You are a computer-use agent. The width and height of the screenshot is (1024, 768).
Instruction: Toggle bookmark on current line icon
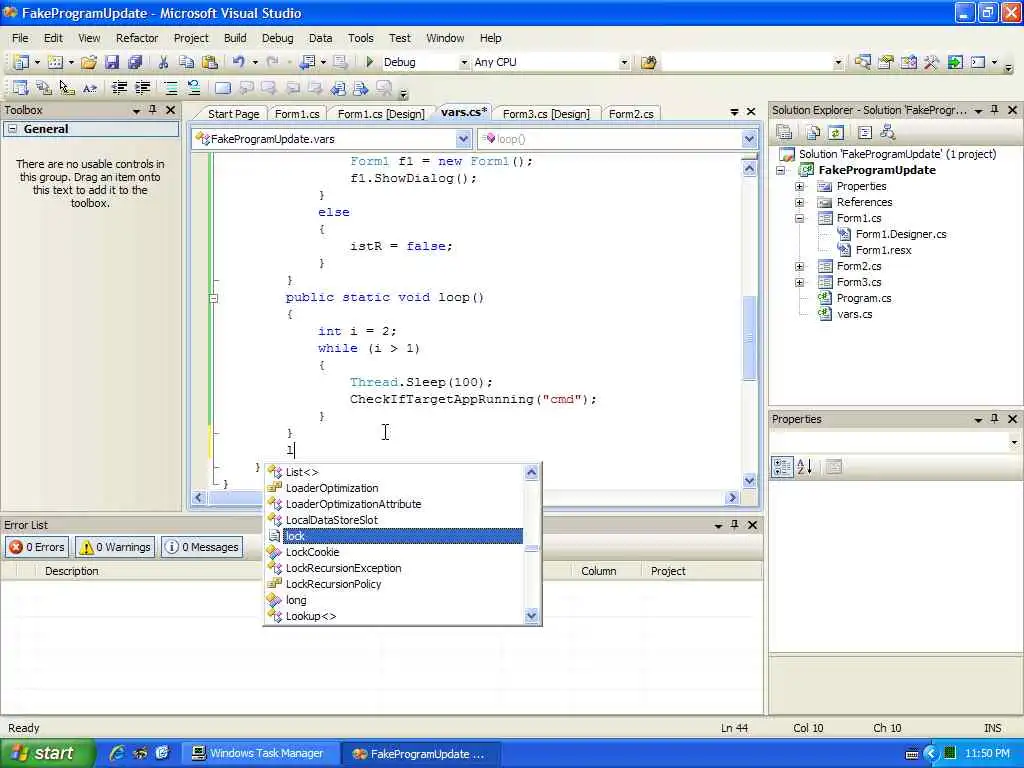[223, 88]
